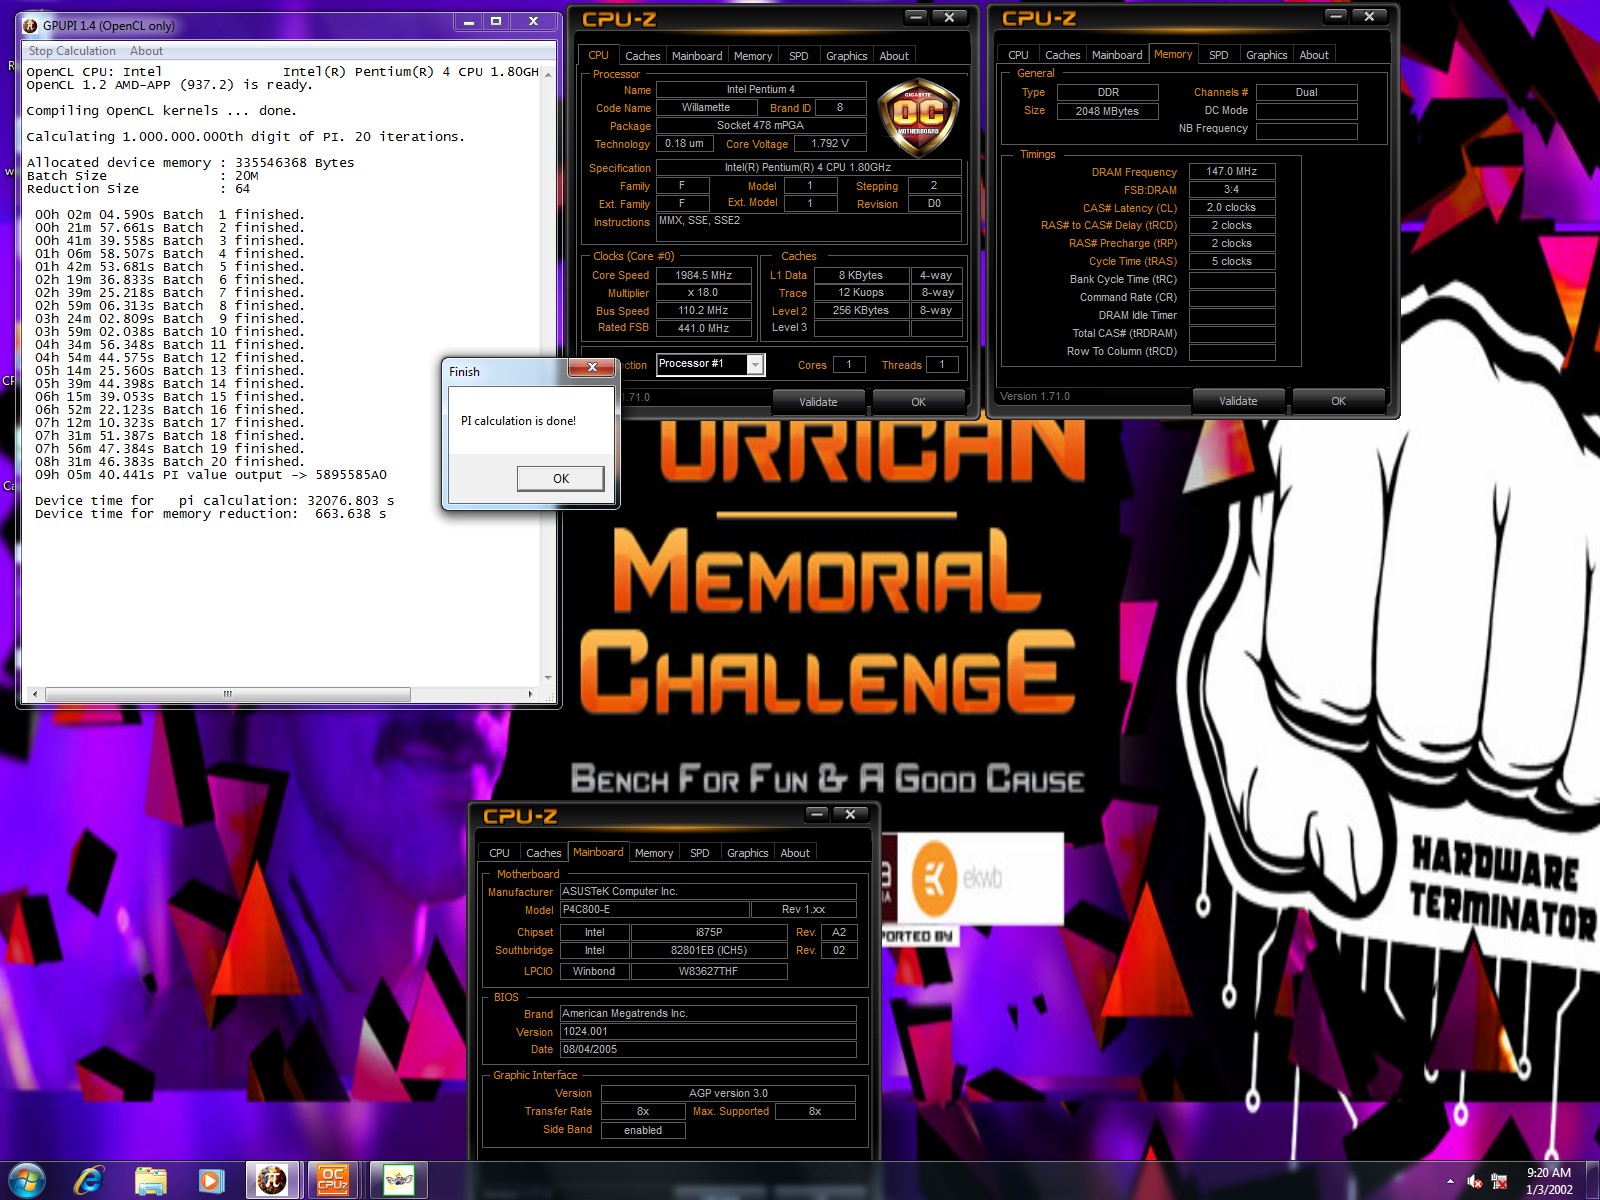Viewport: 1600px width, 1200px height.
Task: Open Caches tab in Memory window
Action: (1062, 55)
